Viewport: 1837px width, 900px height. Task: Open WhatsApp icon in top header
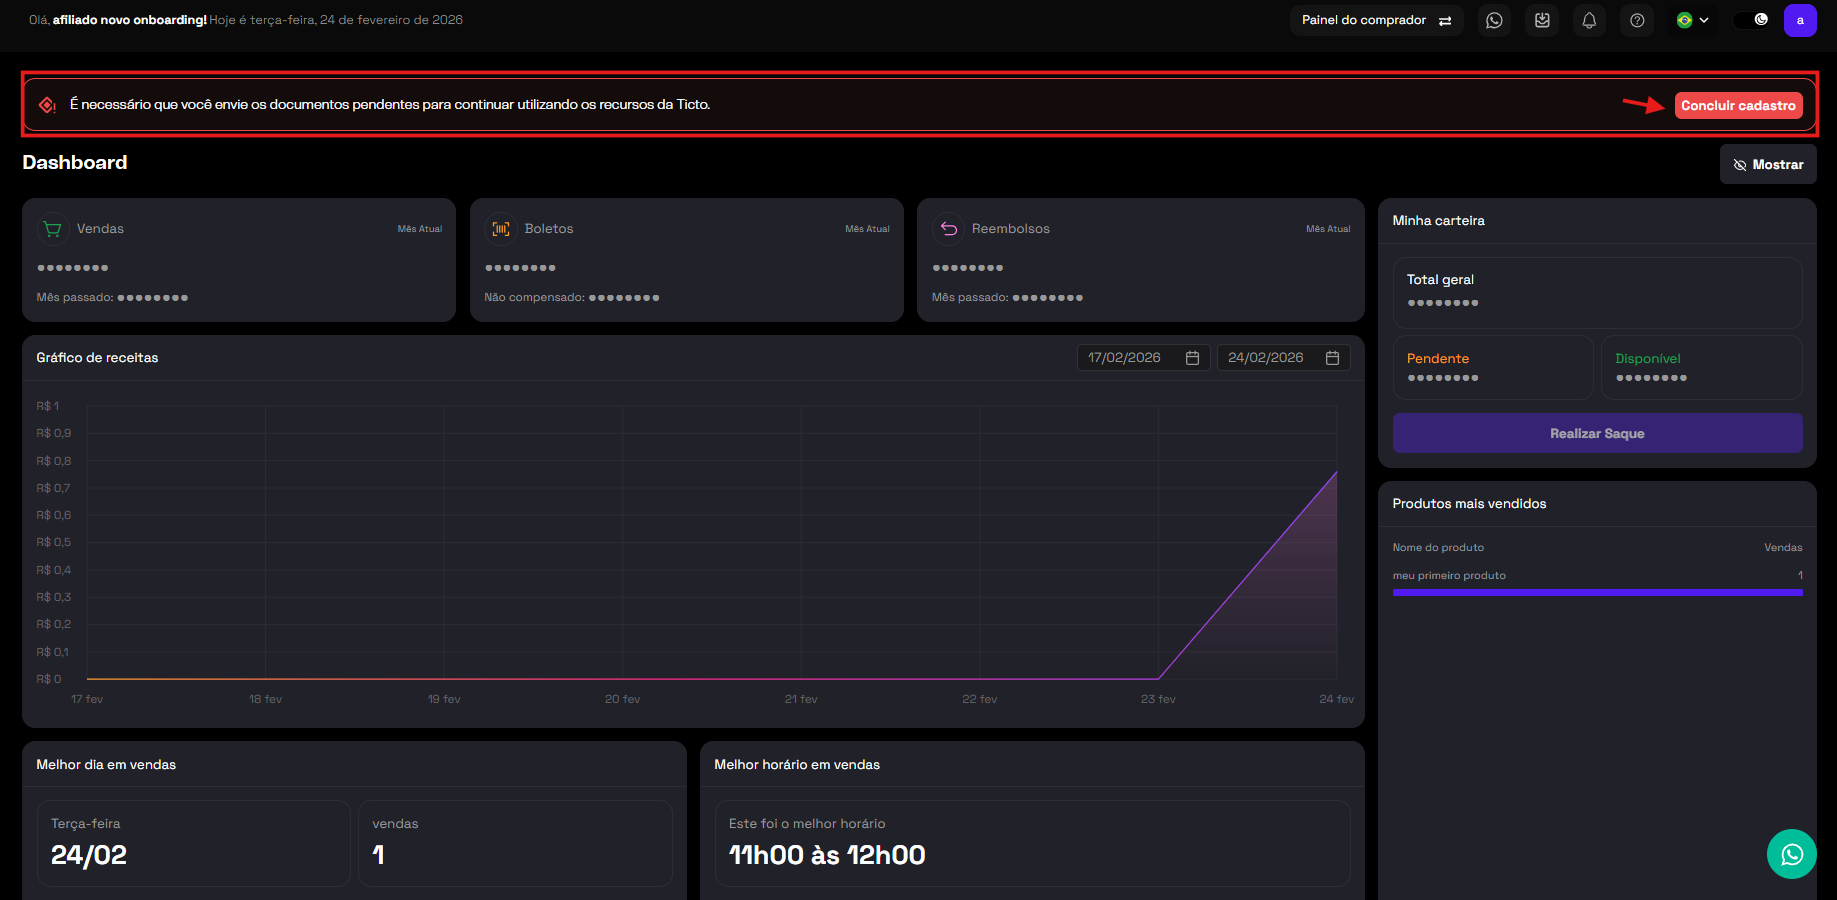pos(1494,20)
